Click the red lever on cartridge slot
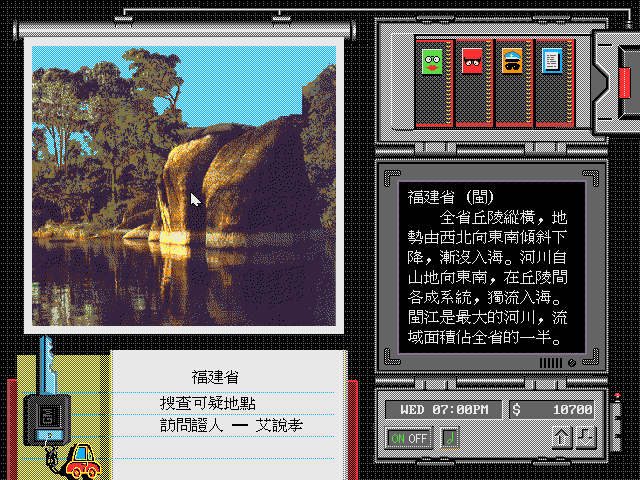Viewport: 640px width, 480px height. pyautogui.click(x=624, y=83)
